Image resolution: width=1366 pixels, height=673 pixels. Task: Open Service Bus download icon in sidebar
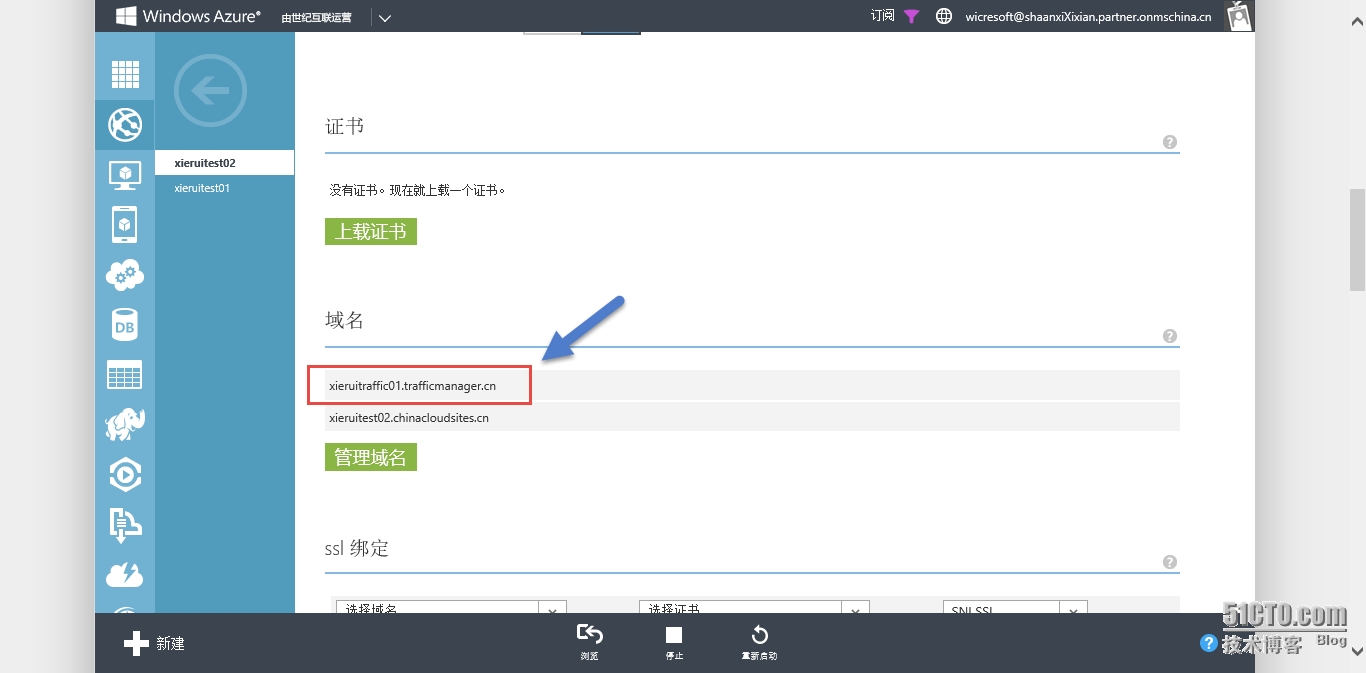125,524
